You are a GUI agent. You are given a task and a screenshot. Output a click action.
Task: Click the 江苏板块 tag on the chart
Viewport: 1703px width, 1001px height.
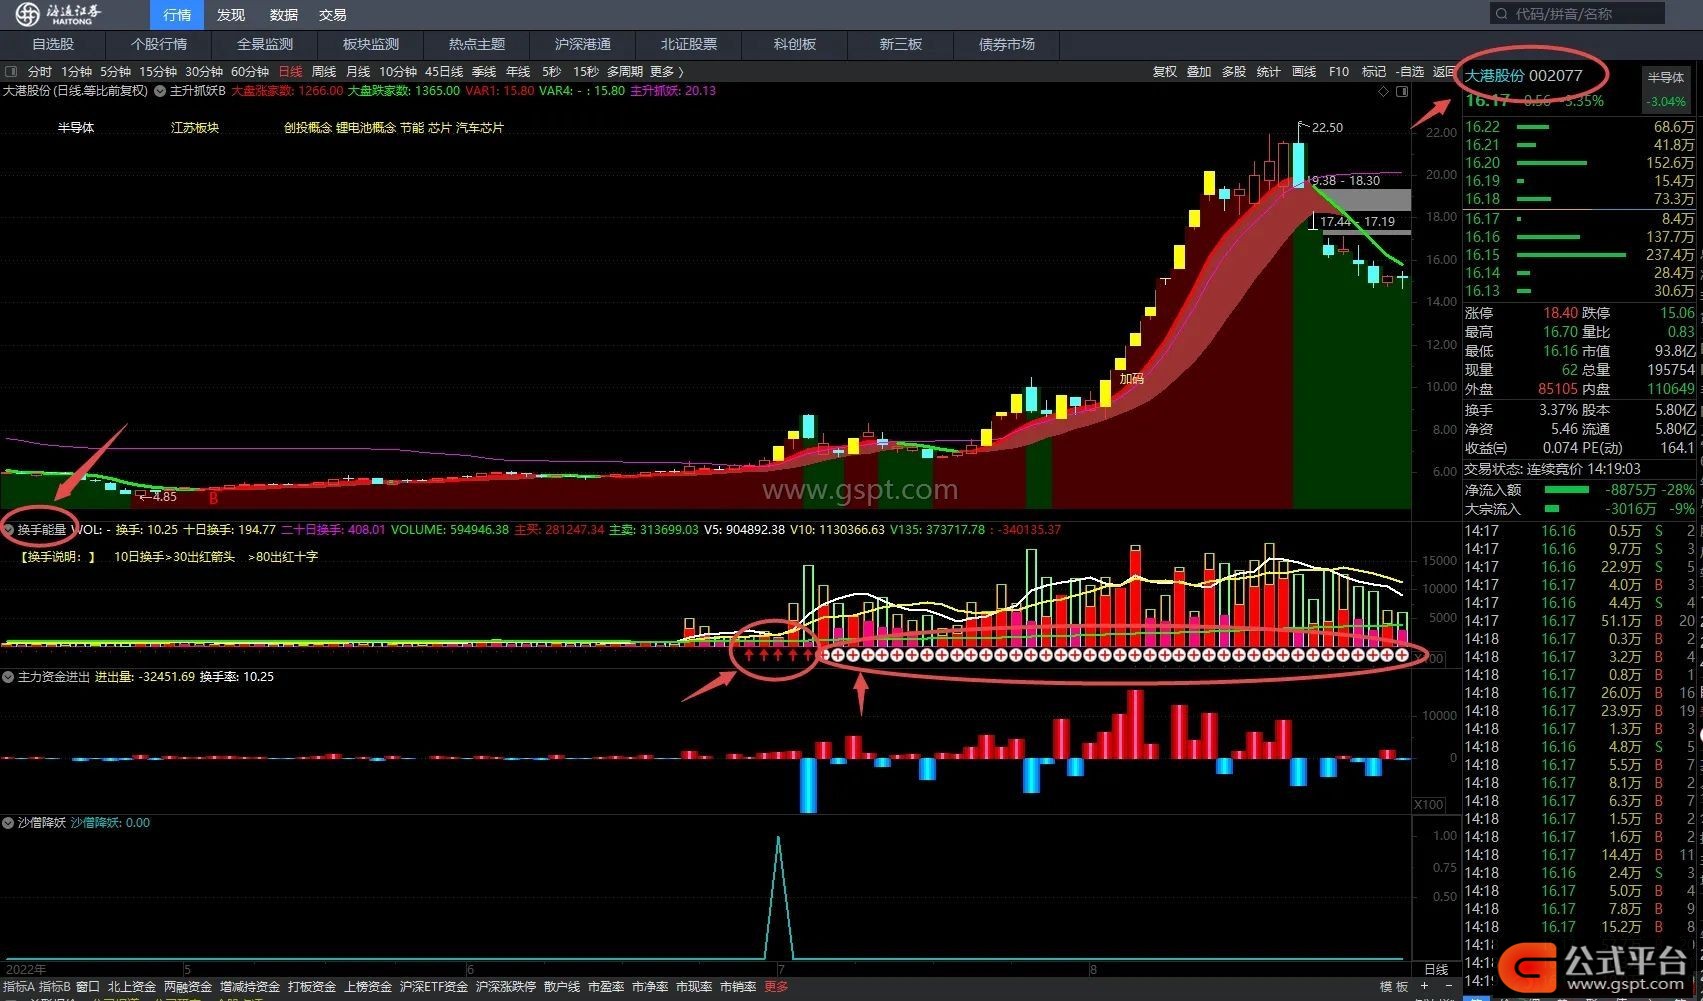coord(195,128)
